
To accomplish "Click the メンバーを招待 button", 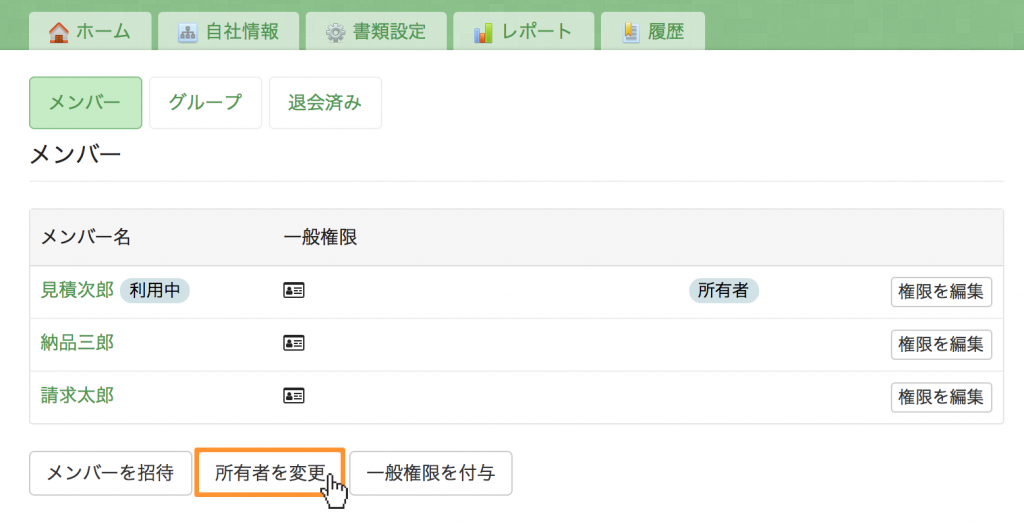I will (x=110, y=473).
